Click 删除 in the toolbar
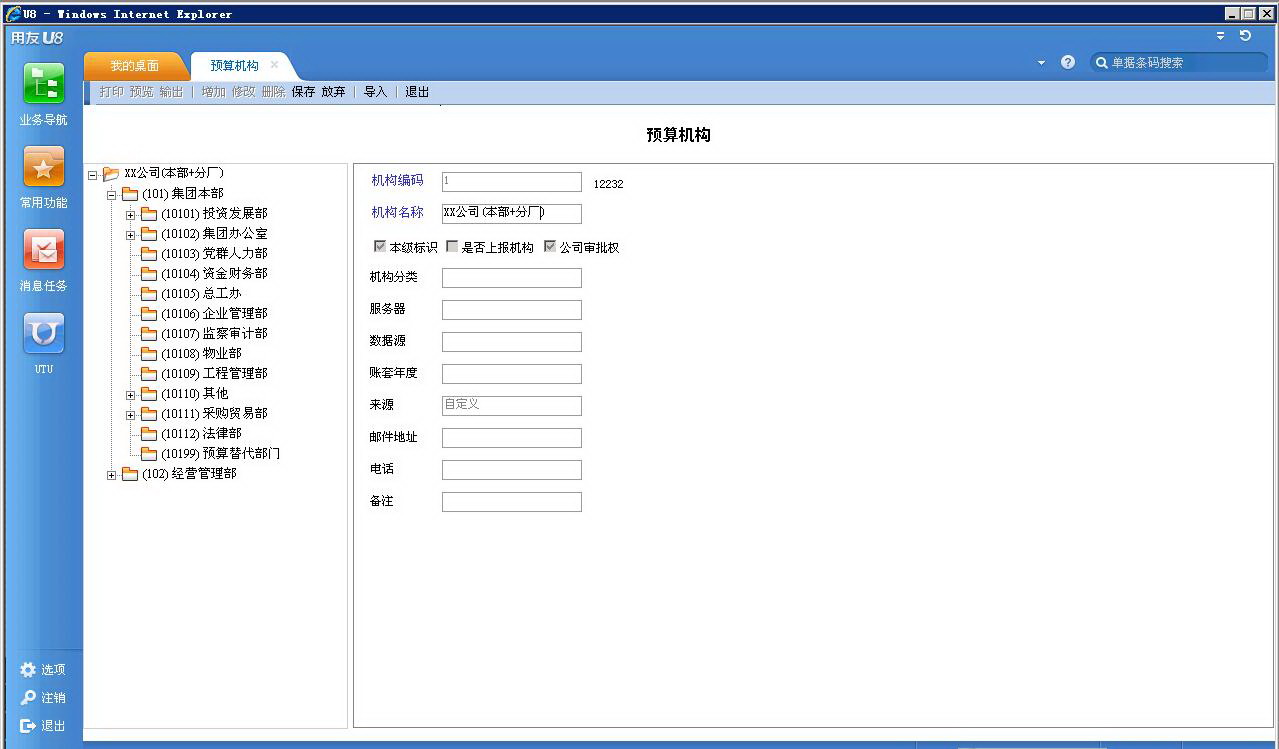 pyautogui.click(x=273, y=92)
